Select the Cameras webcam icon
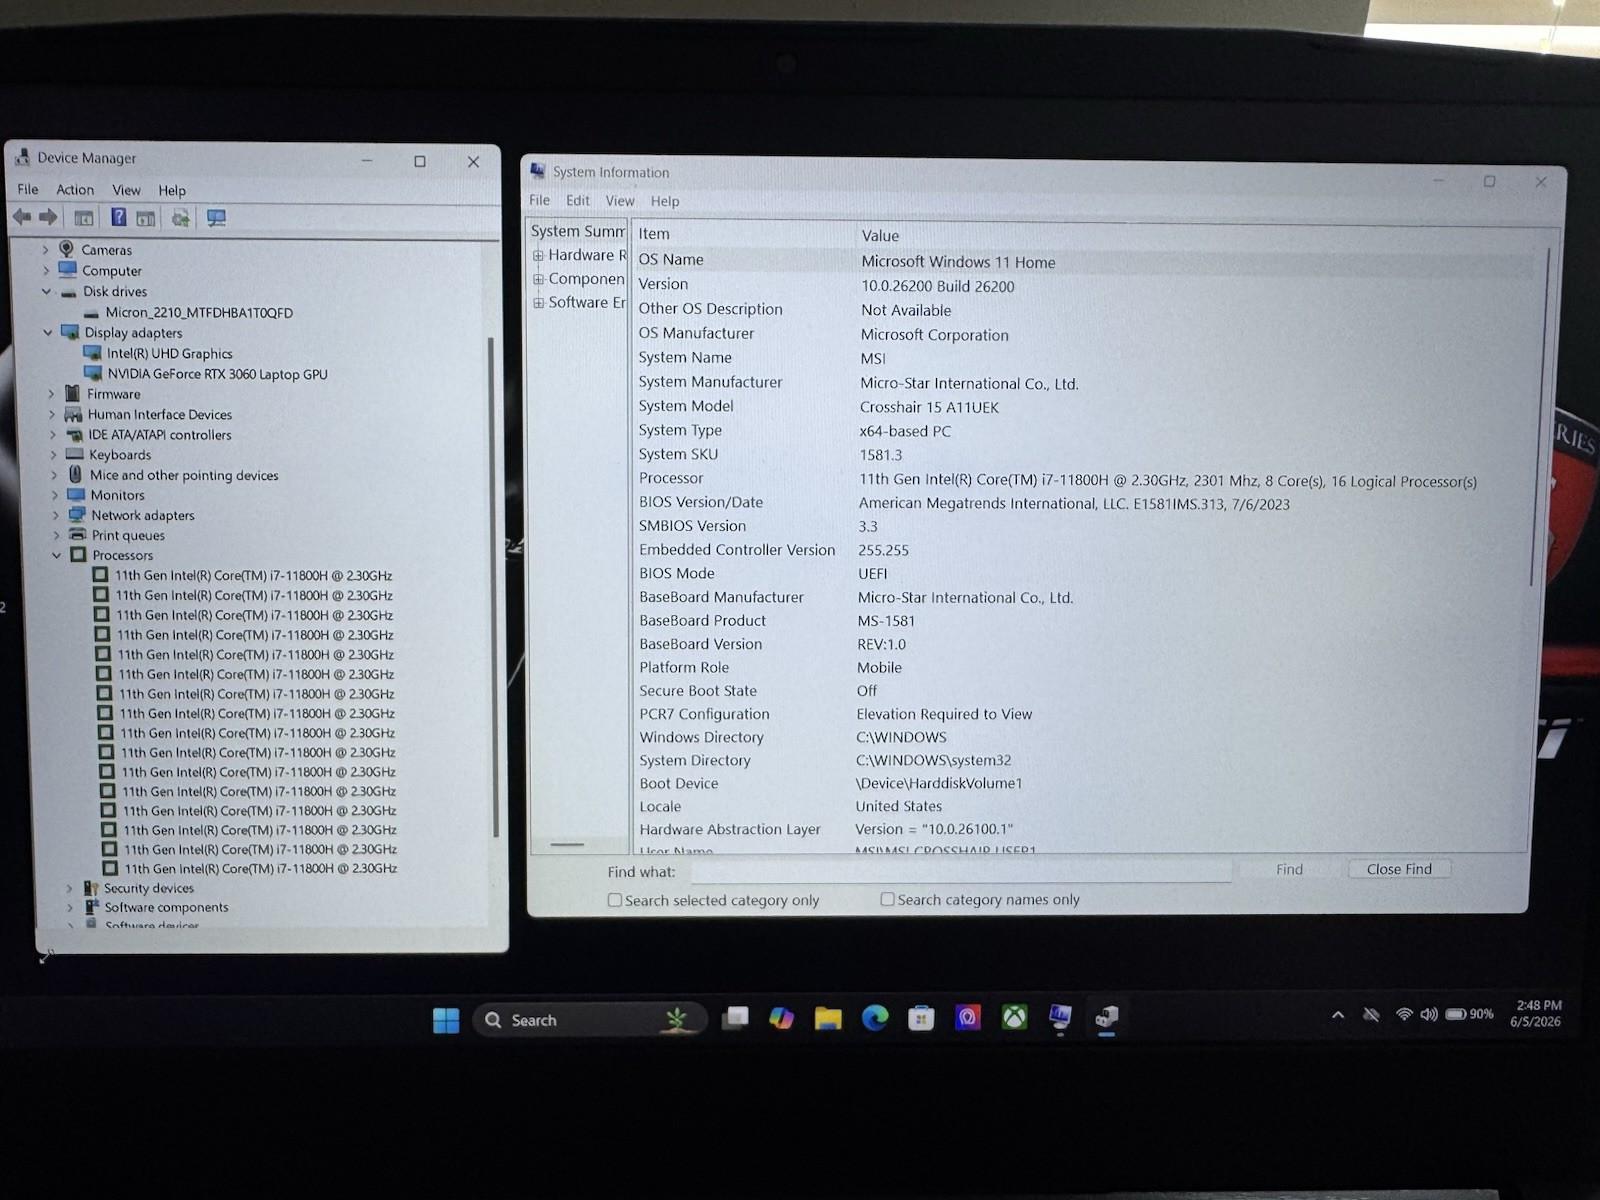1600x1200 pixels. [67, 249]
